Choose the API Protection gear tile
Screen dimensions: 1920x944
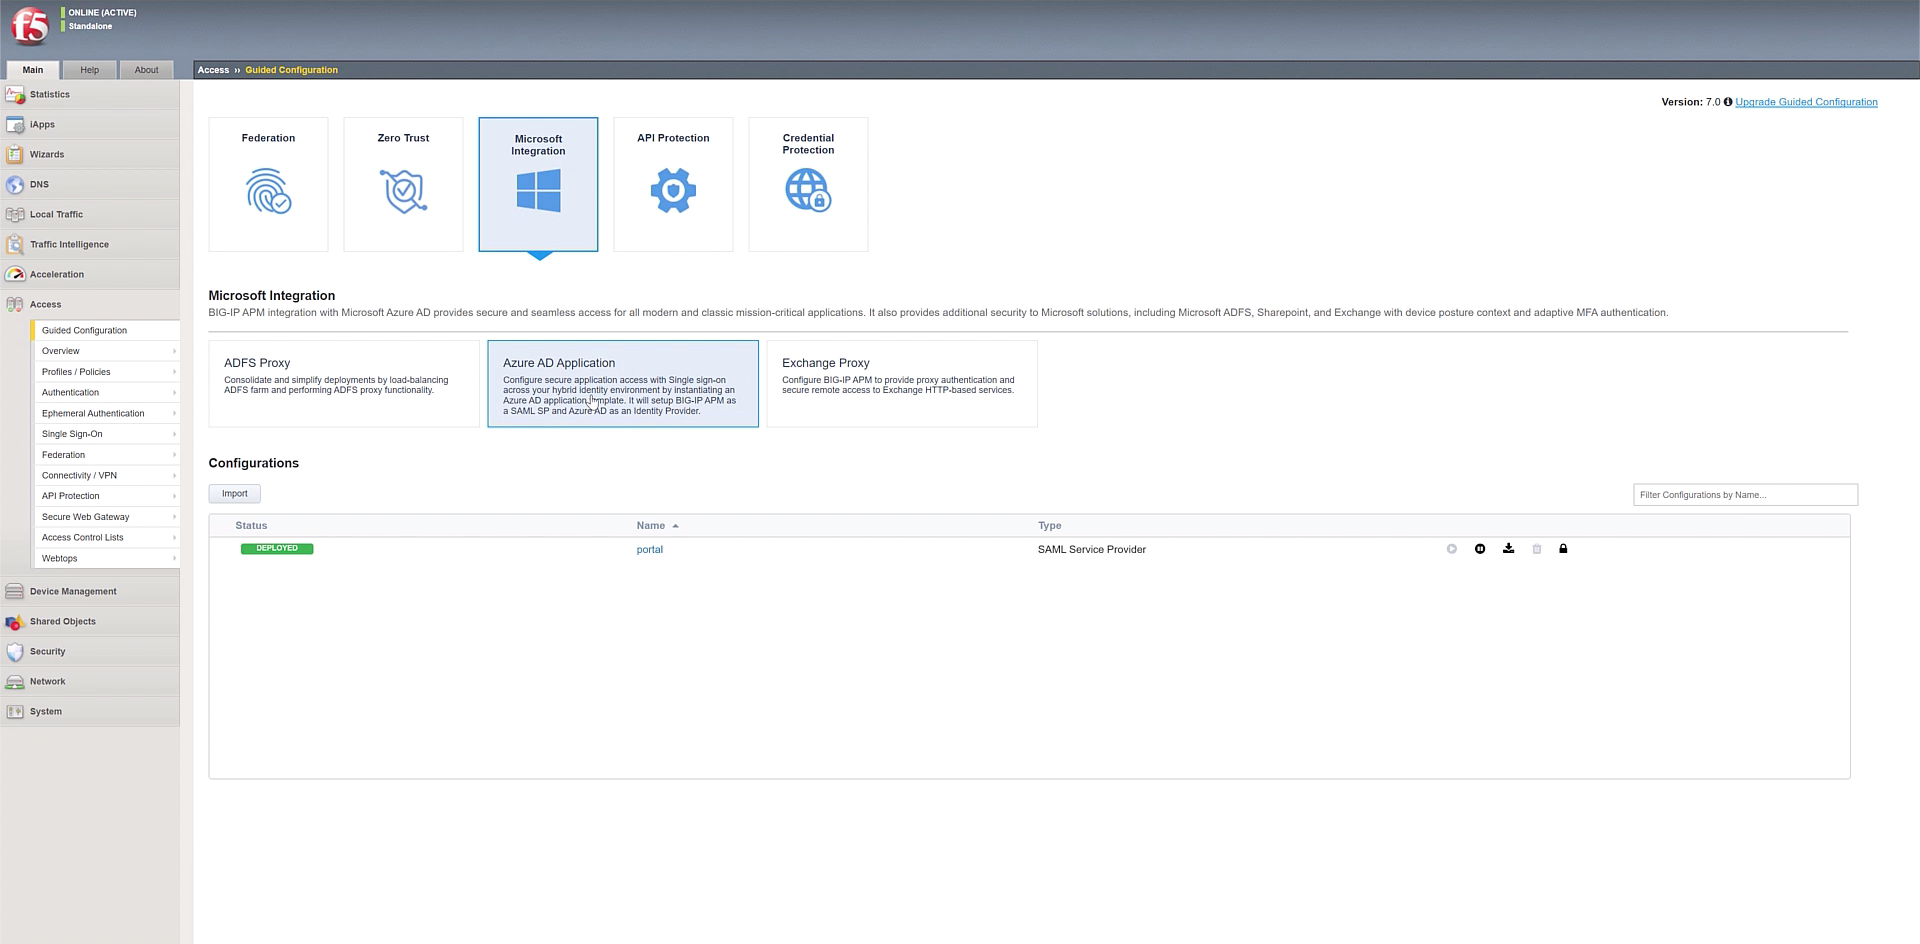[673, 184]
